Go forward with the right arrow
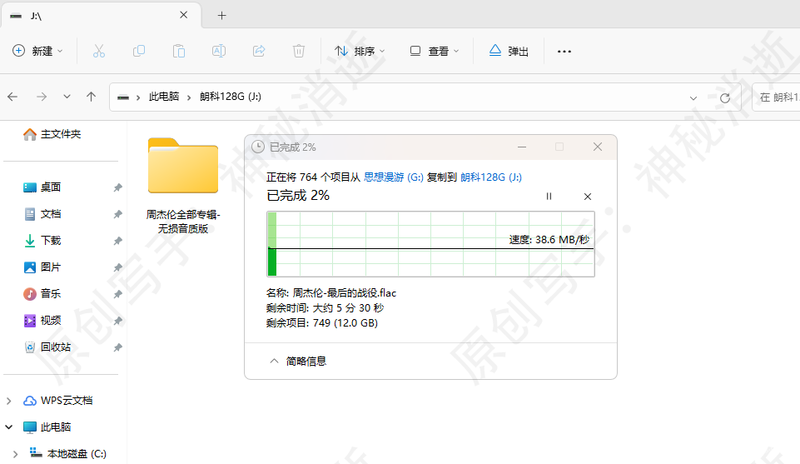The height and width of the screenshot is (464, 800). click(41, 96)
